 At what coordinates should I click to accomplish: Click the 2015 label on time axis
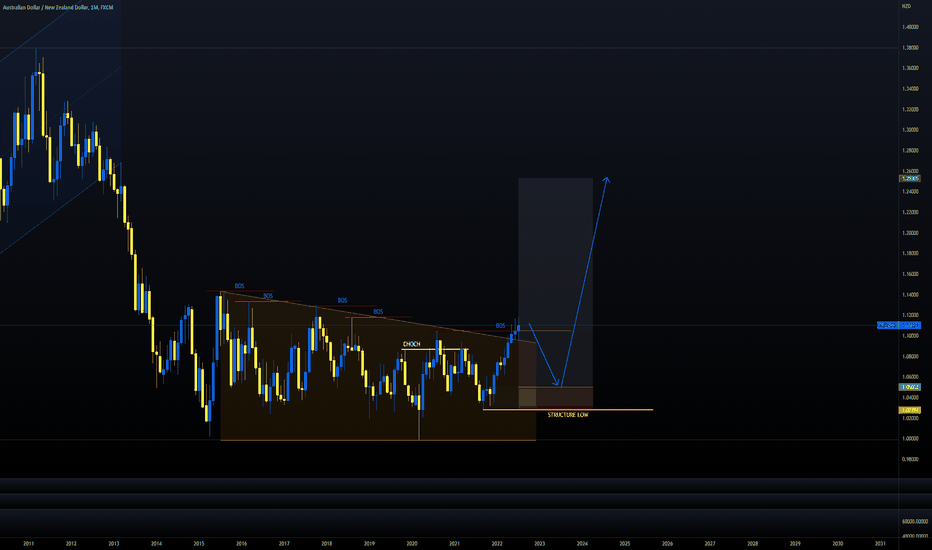point(199,543)
